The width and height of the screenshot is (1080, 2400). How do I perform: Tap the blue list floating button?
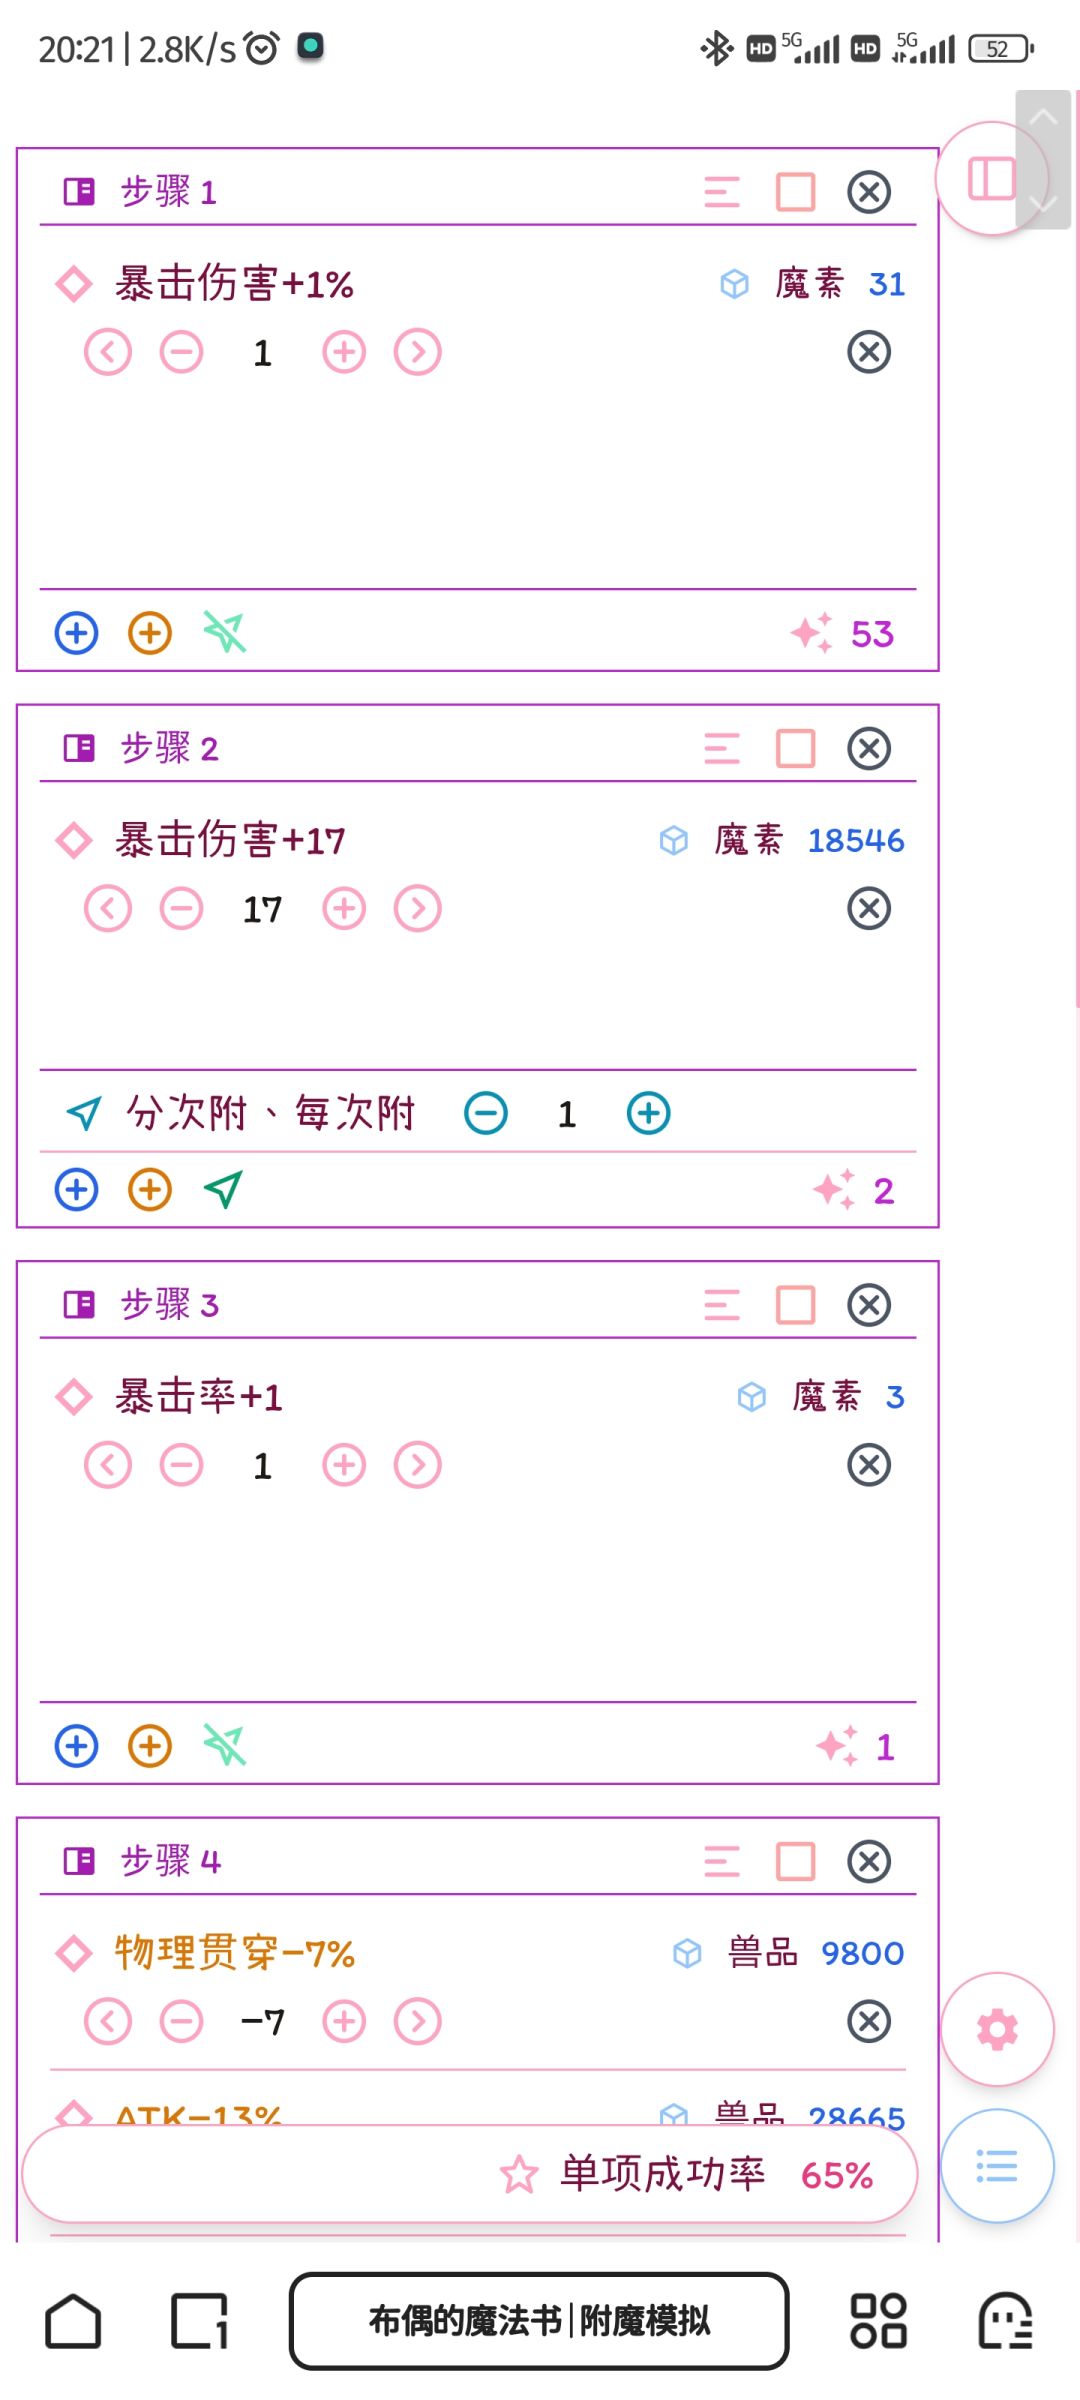pyautogui.click(x=997, y=2166)
